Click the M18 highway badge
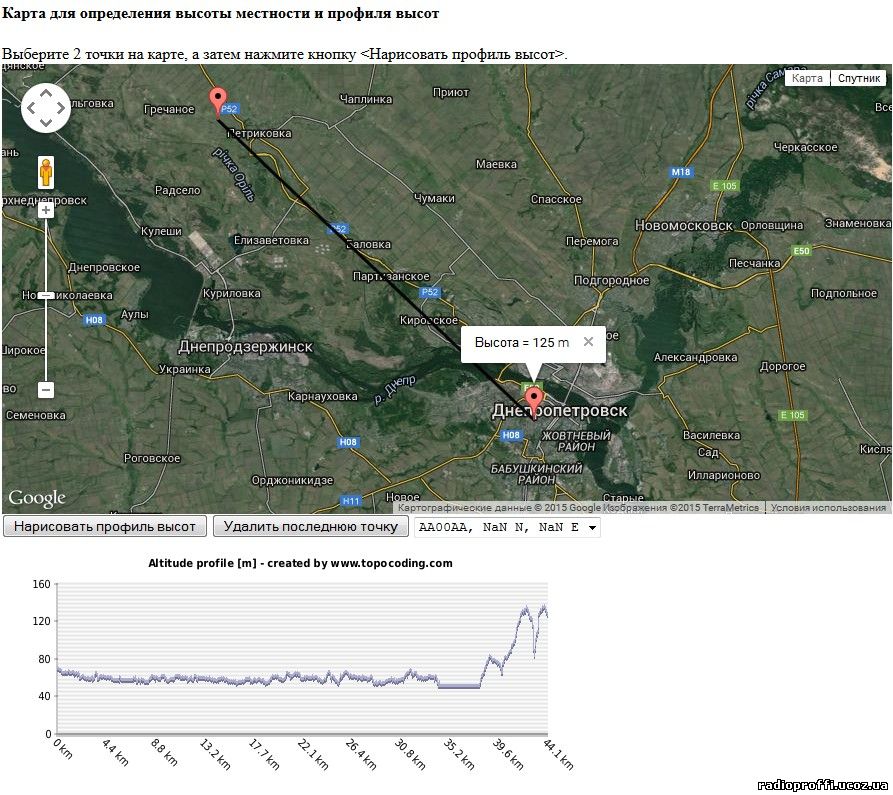Viewport: 893px width, 795px height. click(681, 171)
